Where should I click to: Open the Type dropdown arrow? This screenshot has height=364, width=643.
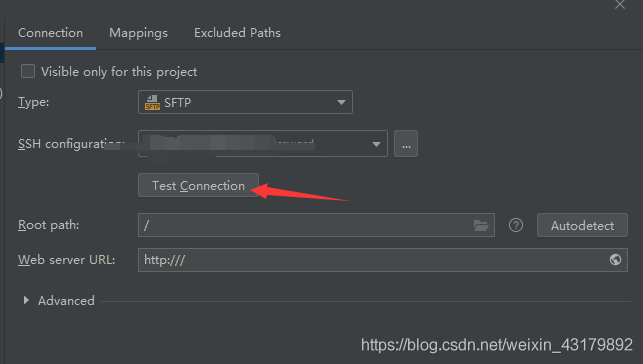click(x=341, y=102)
